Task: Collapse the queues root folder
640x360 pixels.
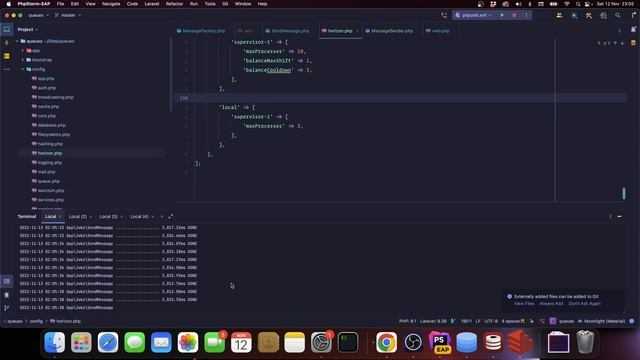Action: [x=17, y=41]
